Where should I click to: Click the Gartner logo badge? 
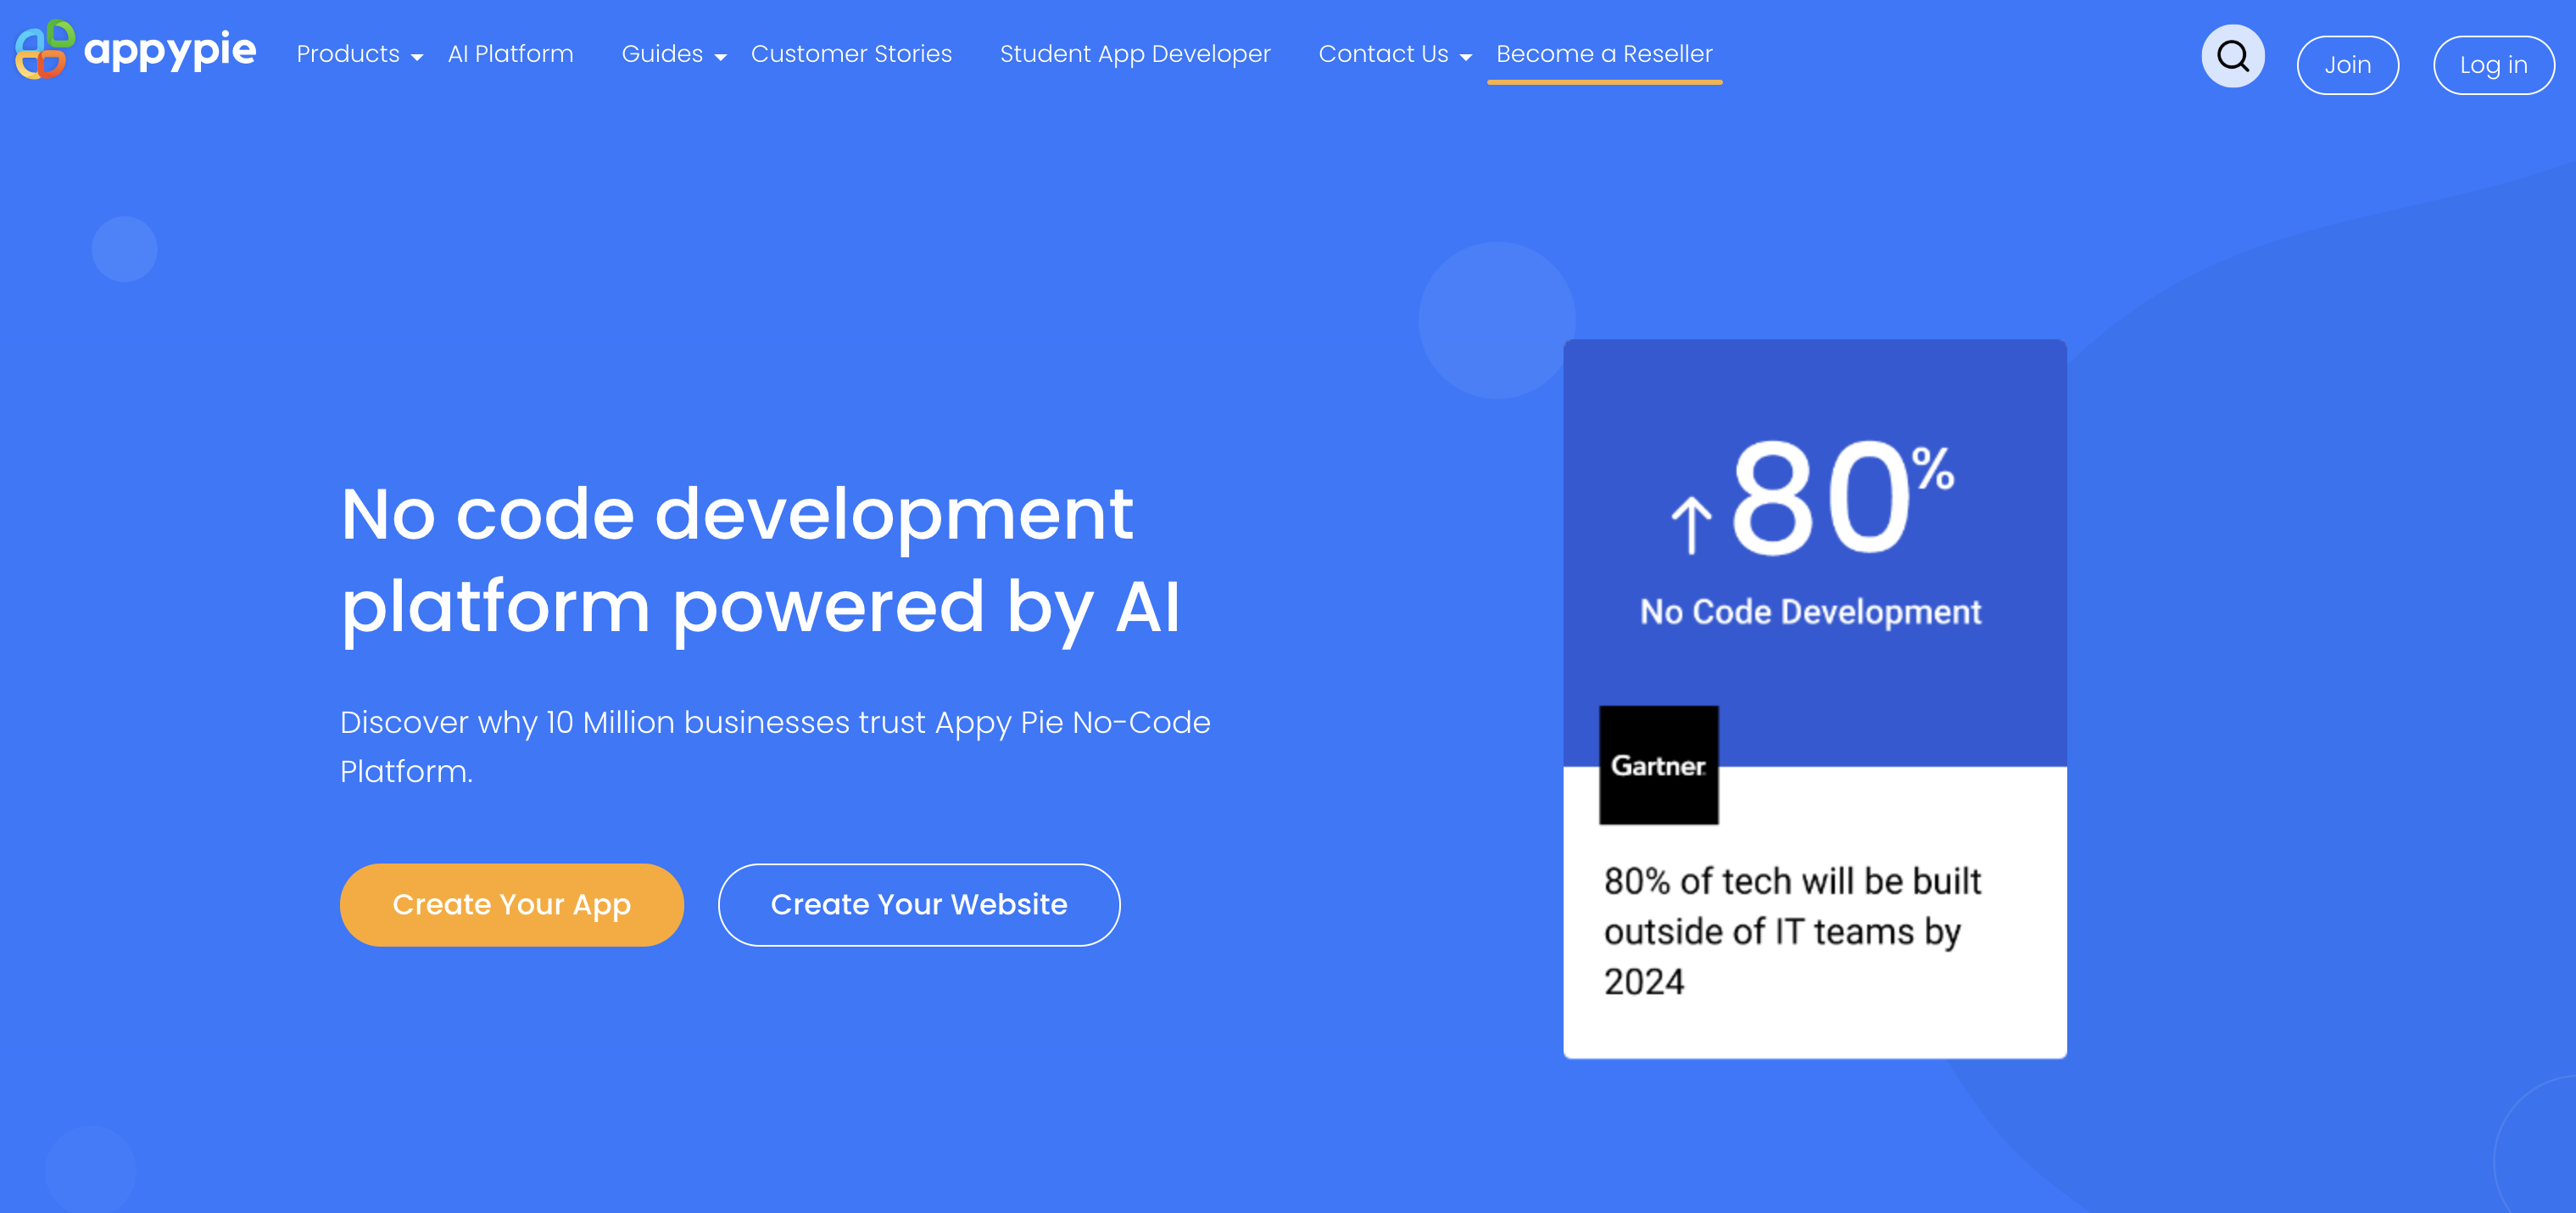(x=1658, y=765)
